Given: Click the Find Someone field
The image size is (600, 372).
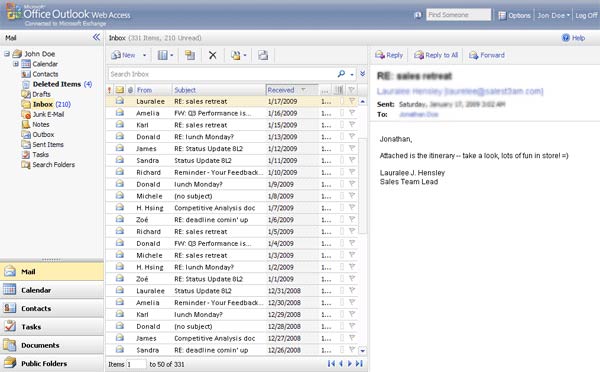Looking at the screenshot, I should tap(458, 15).
